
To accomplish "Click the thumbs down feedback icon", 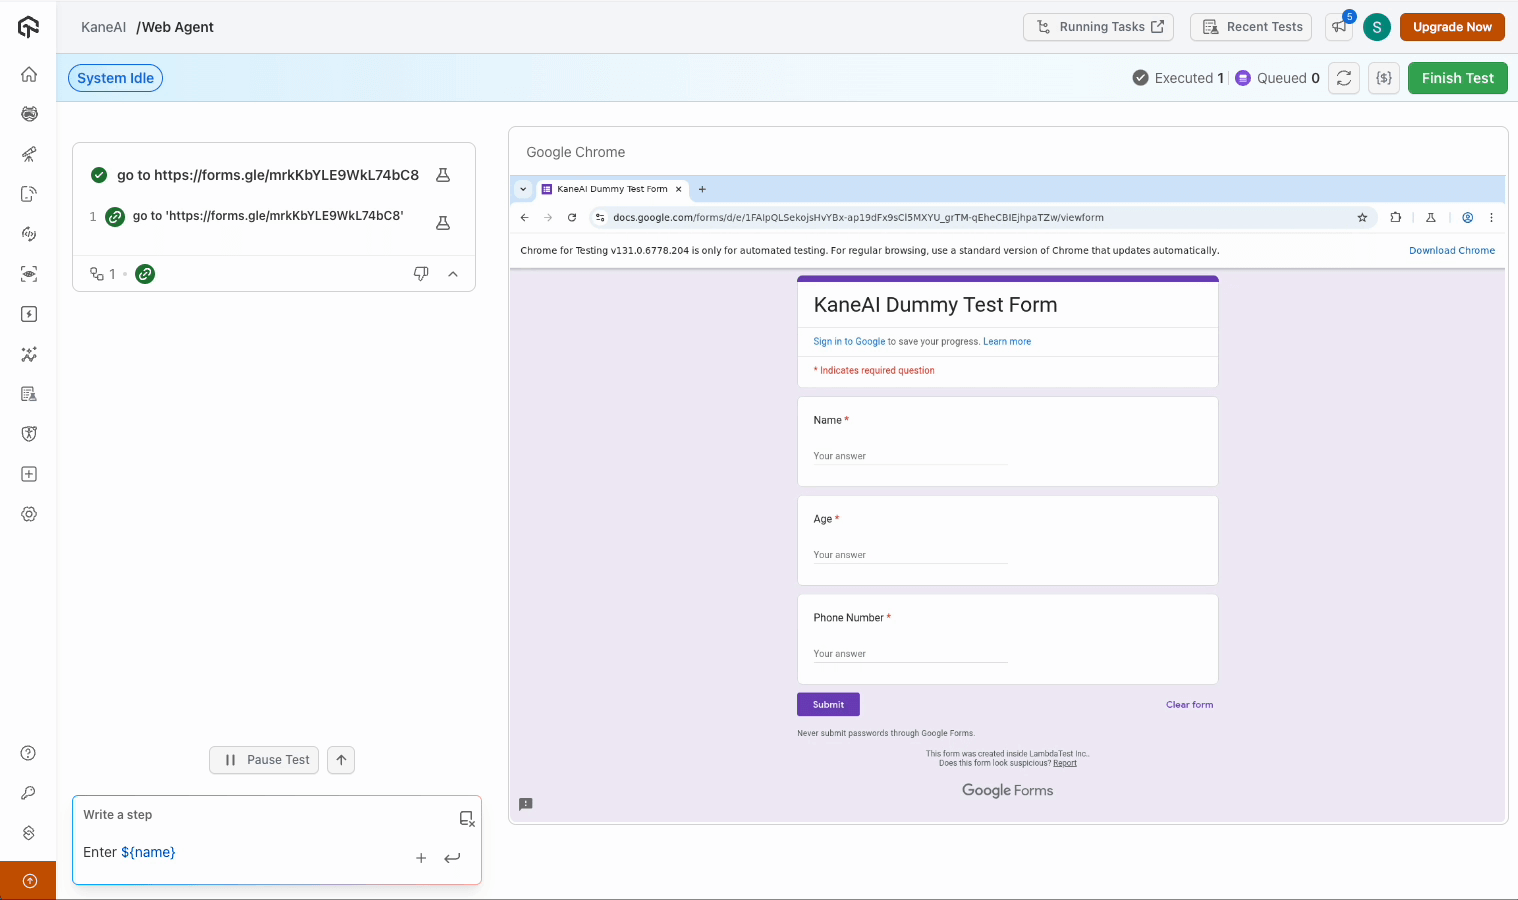I will (421, 274).
